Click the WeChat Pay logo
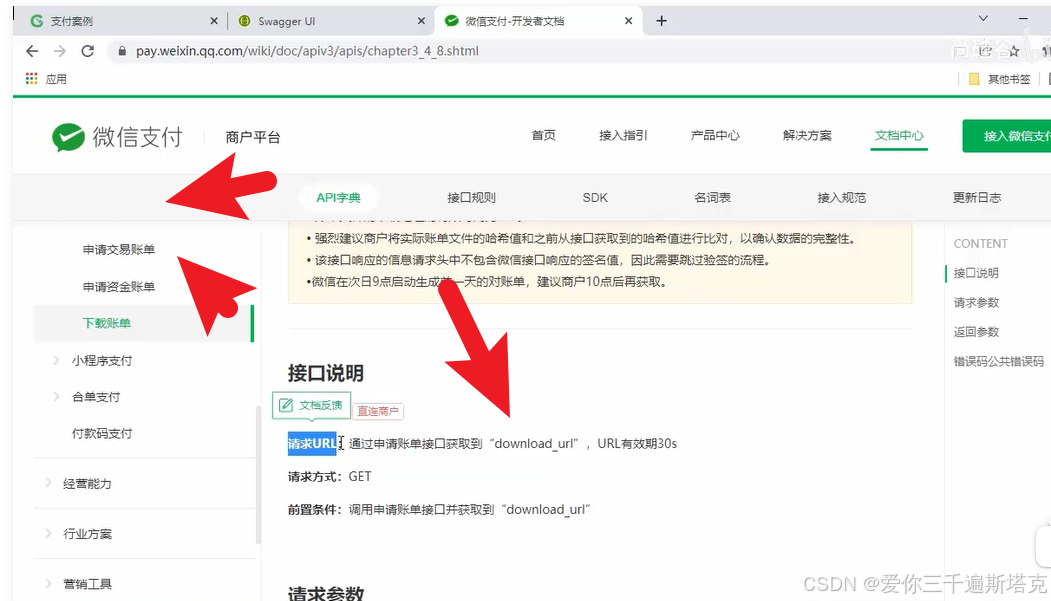The width and height of the screenshot is (1051, 601). click(x=117, y=137)
